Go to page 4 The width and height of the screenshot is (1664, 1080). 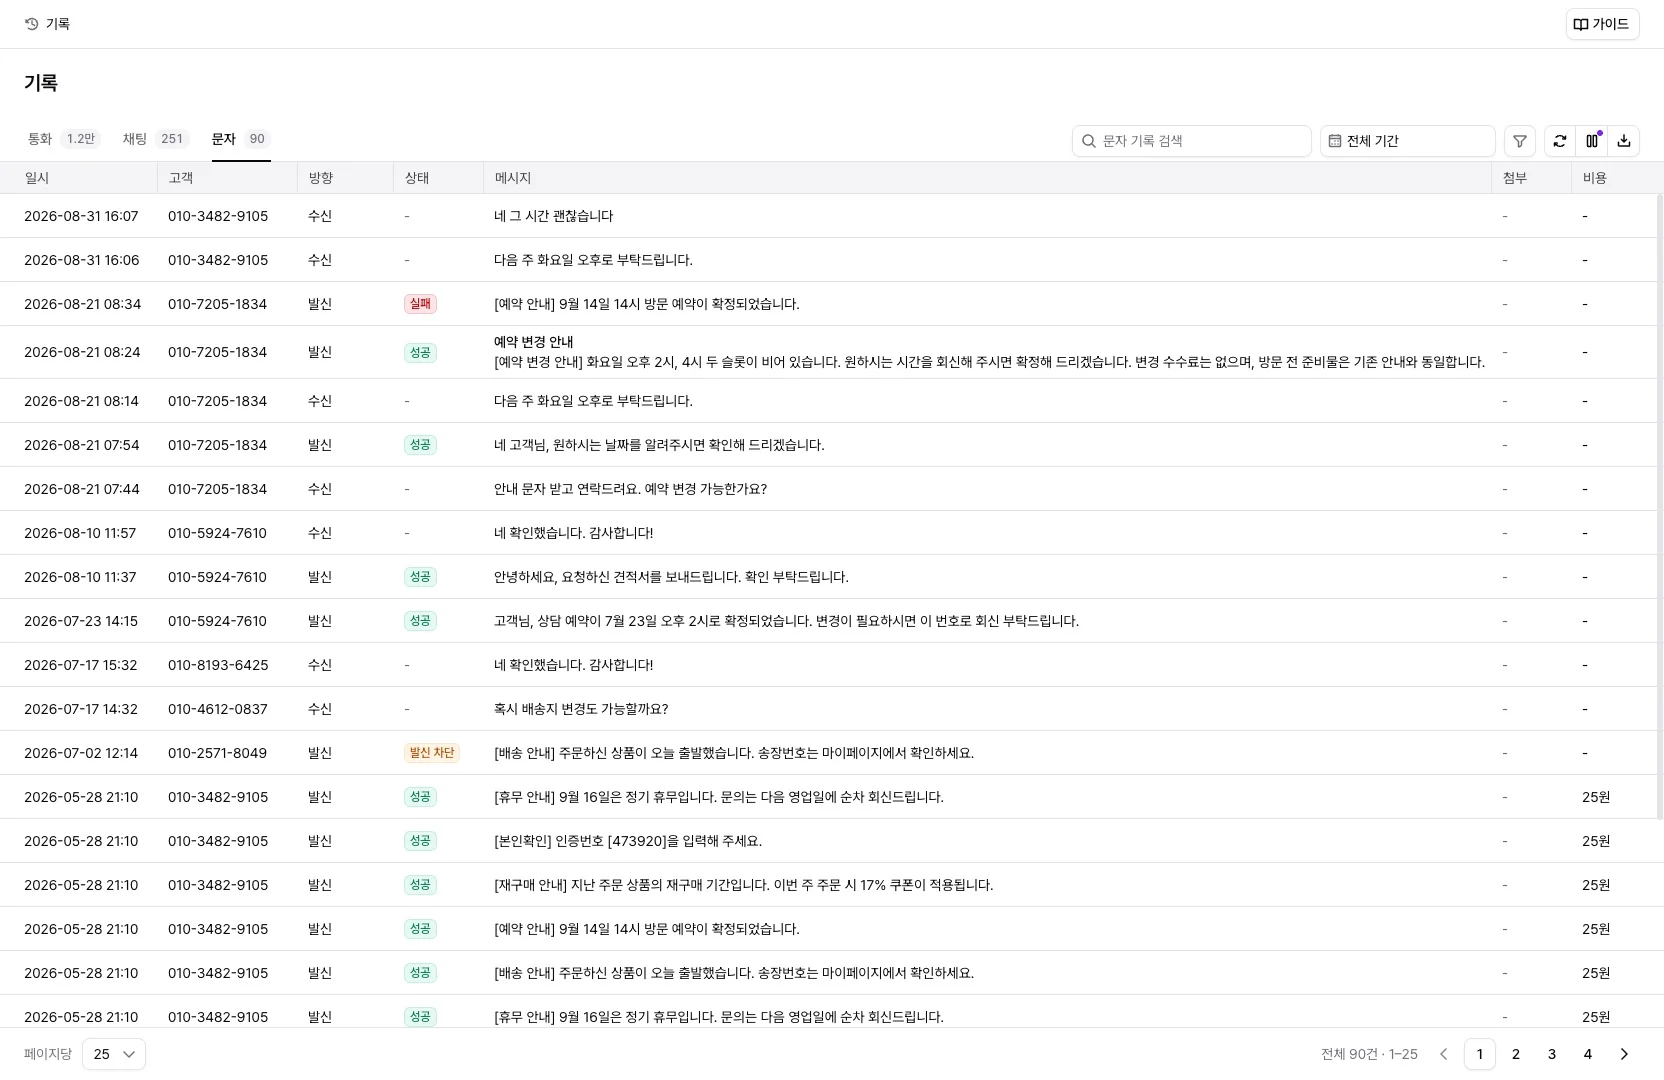(x=1587, y=1054)
